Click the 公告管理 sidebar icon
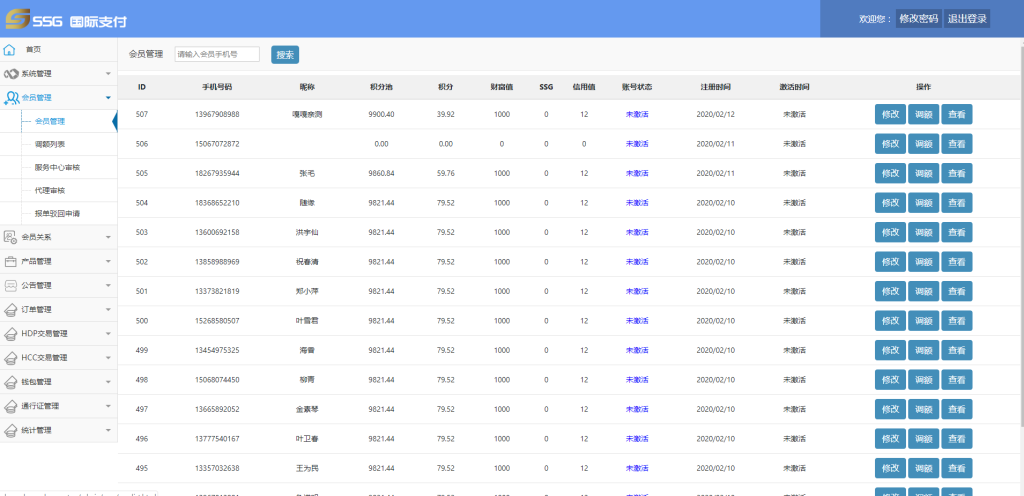This screenshot has height=496, width=1024. pos(11,286)
